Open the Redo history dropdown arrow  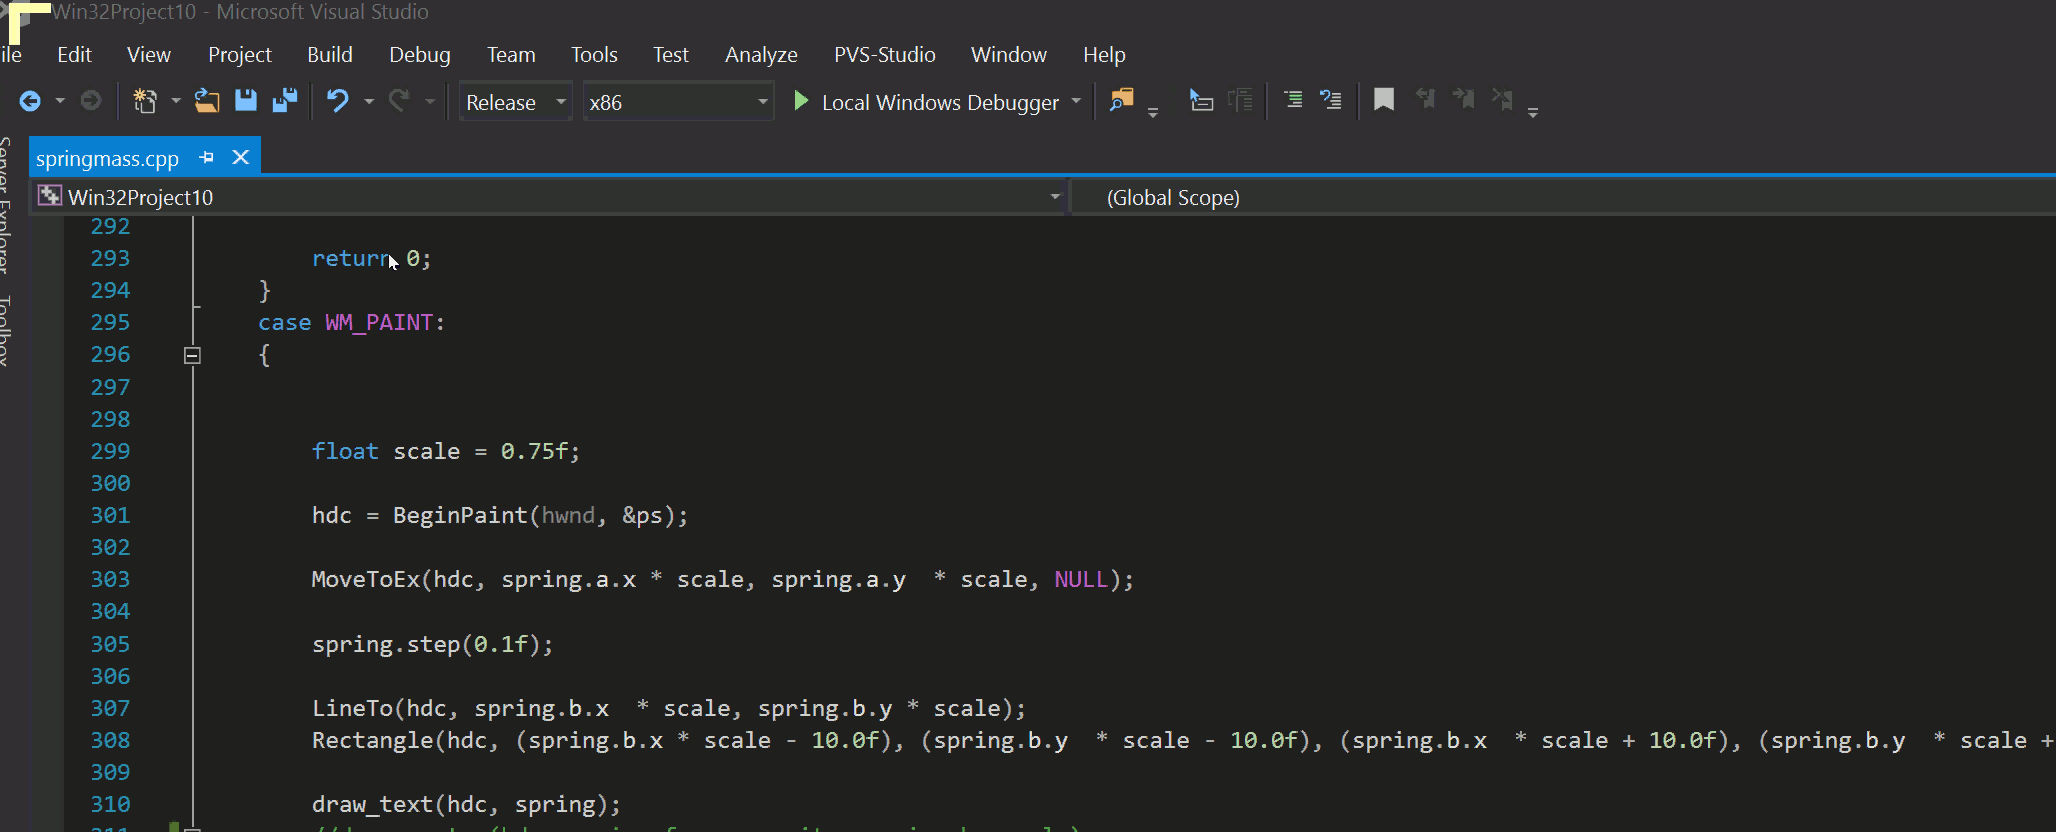(430, 101)
